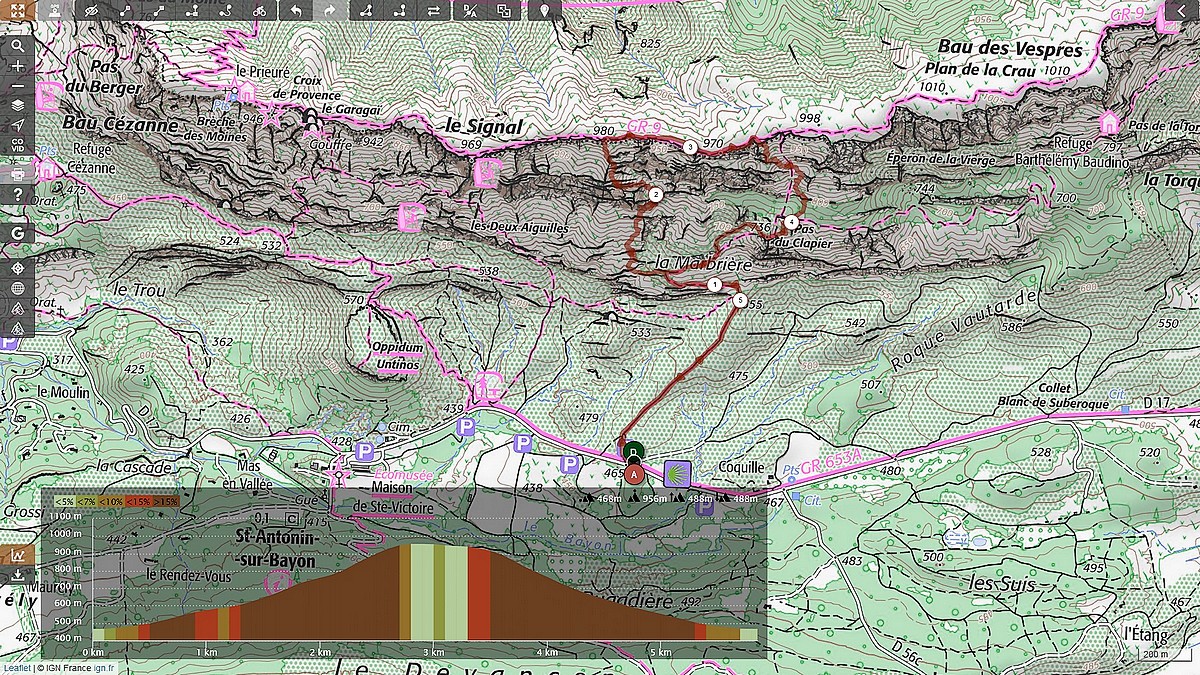Select route waypoint number 3 near GR-9
This screenshot has width=1200, height=675.
[690, 147]
